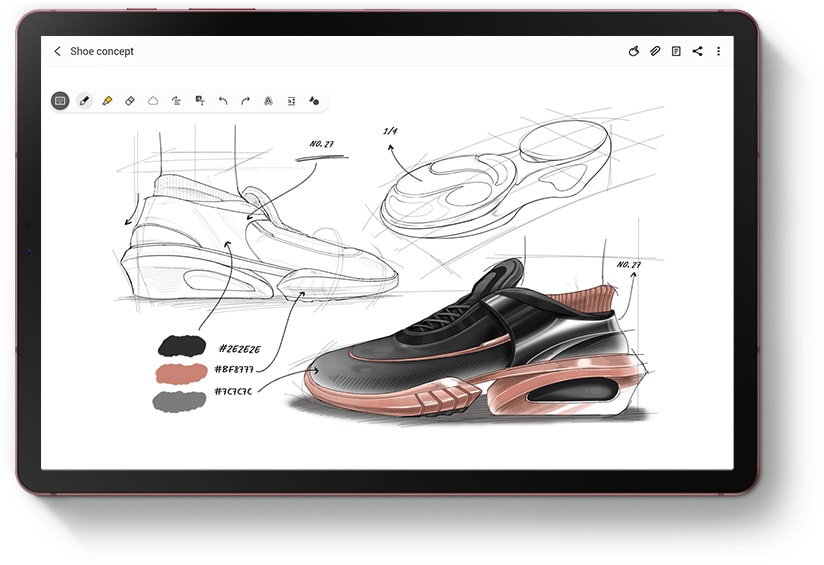Choose the Lasso selection tool
The height and width of the screenshot is (565, 824).
(153, 101)
